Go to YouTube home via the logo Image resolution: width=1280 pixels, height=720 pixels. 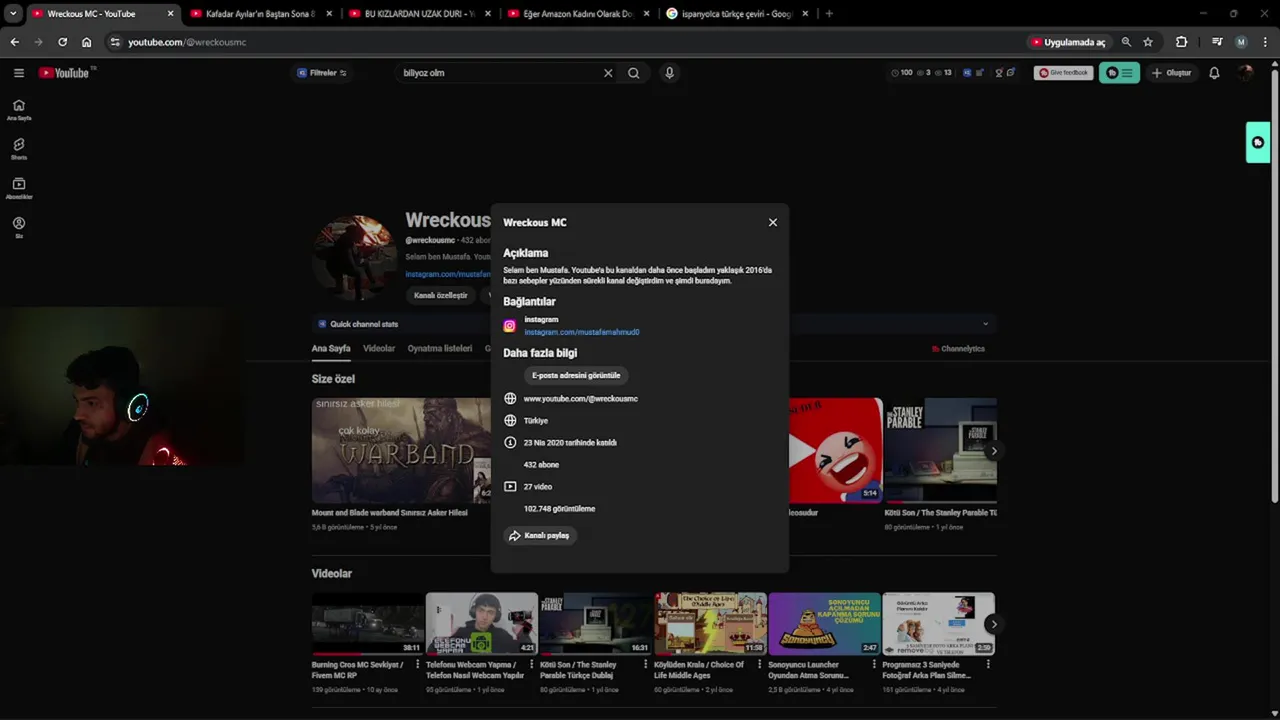65,73
